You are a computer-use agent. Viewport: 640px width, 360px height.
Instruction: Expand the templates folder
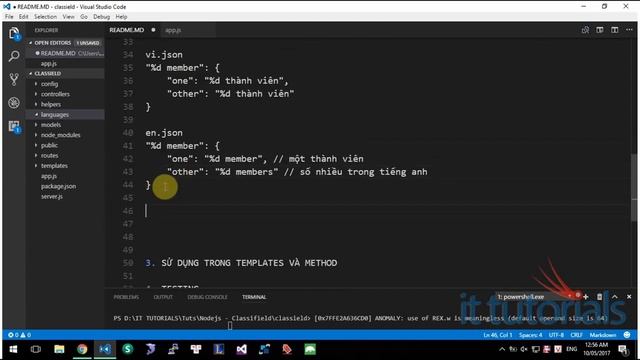point(54,165)
